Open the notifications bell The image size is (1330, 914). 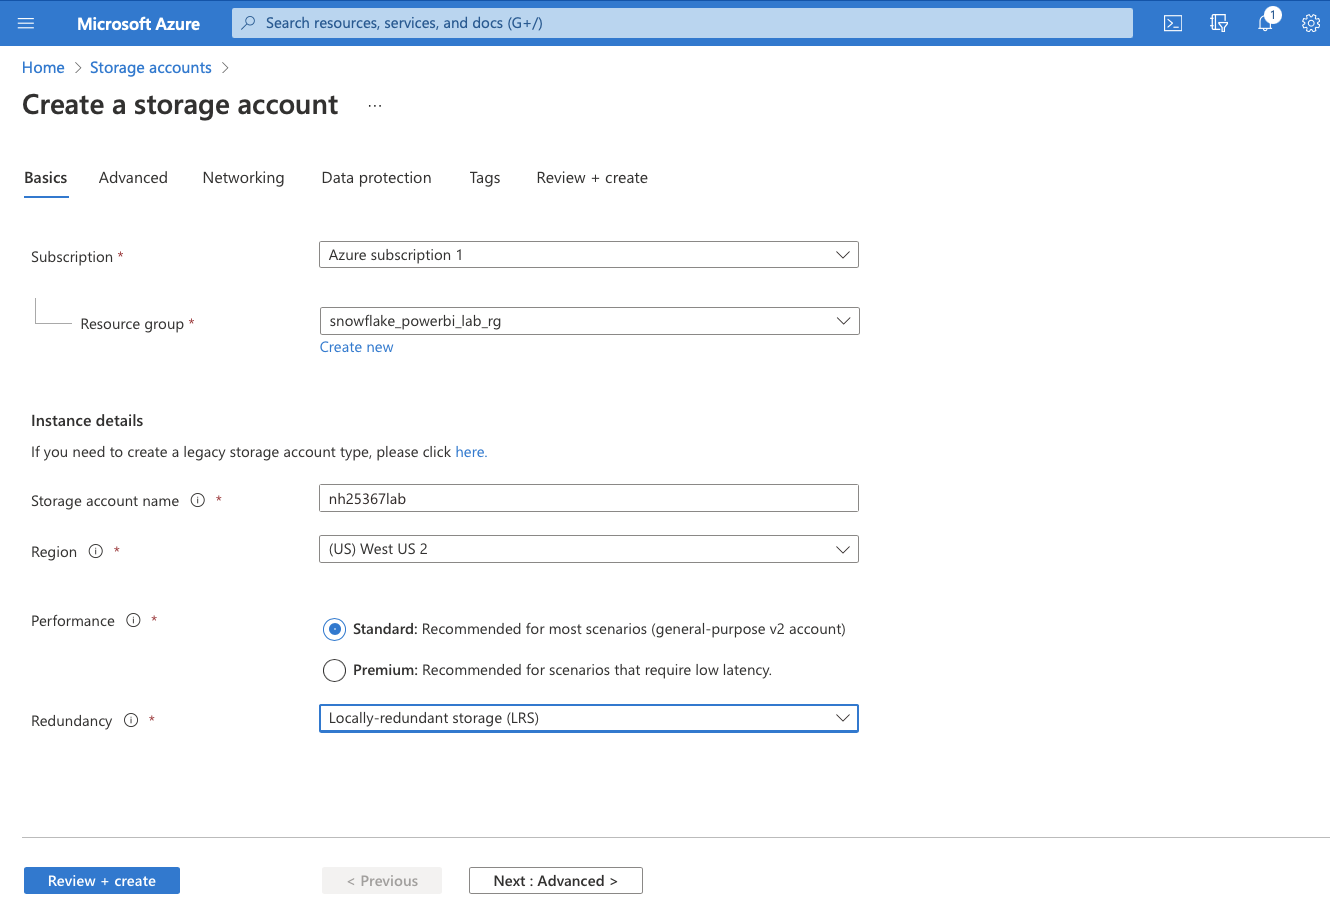pos(1265,23)
